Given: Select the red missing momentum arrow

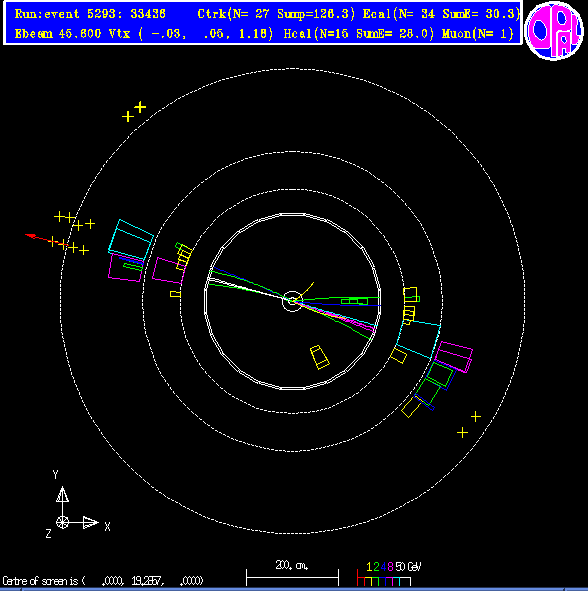Looking at the screenshot, I should pos(47,240).
